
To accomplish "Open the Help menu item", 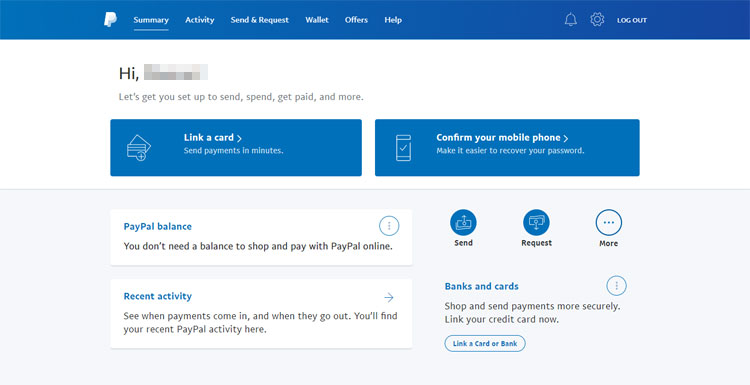I will point(393,20).
